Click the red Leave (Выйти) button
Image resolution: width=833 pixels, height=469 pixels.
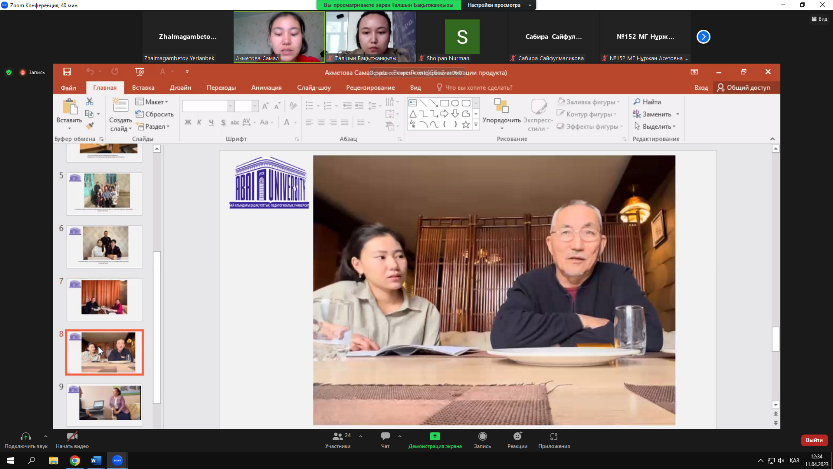click(812, 440)
